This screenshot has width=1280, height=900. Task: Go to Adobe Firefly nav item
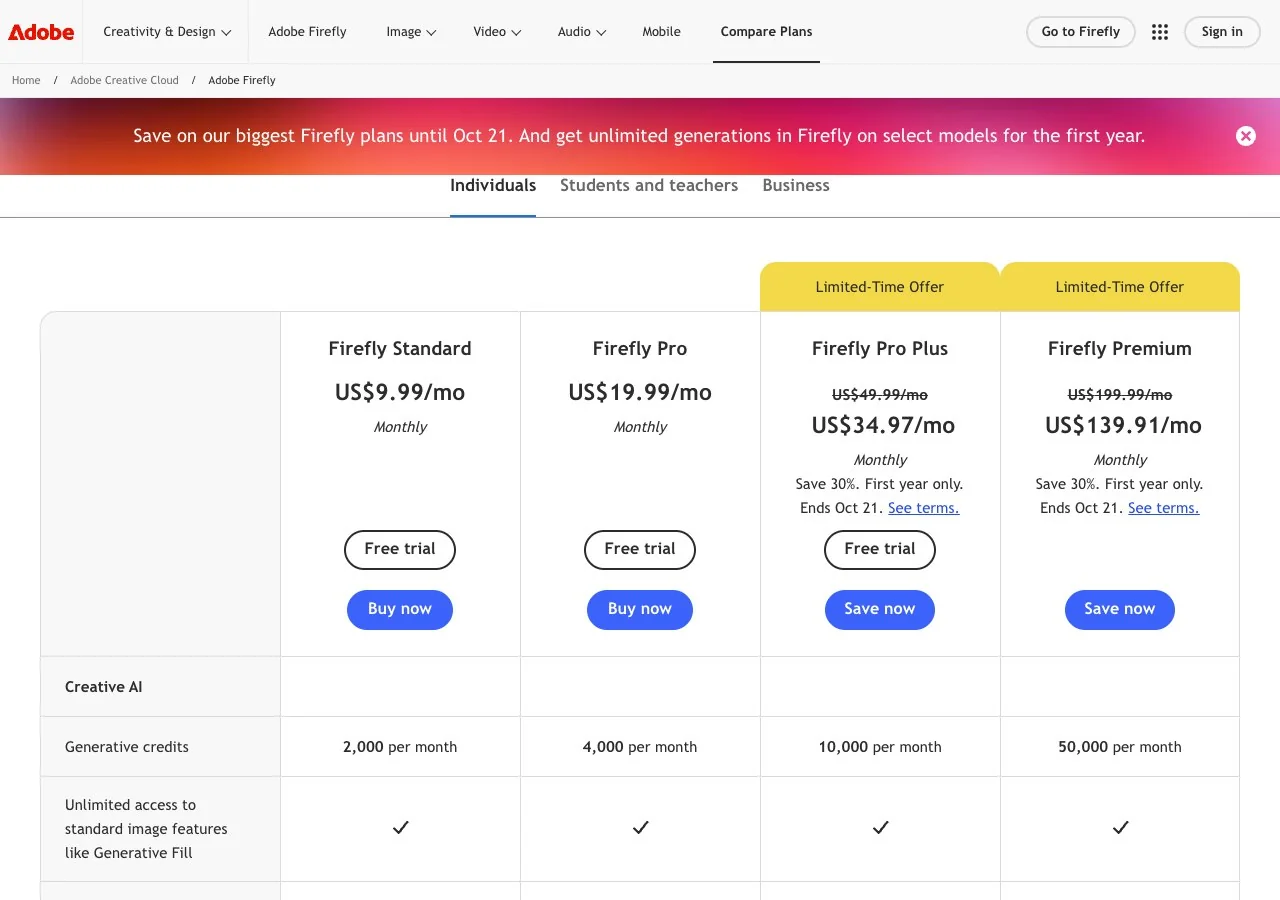307,32
